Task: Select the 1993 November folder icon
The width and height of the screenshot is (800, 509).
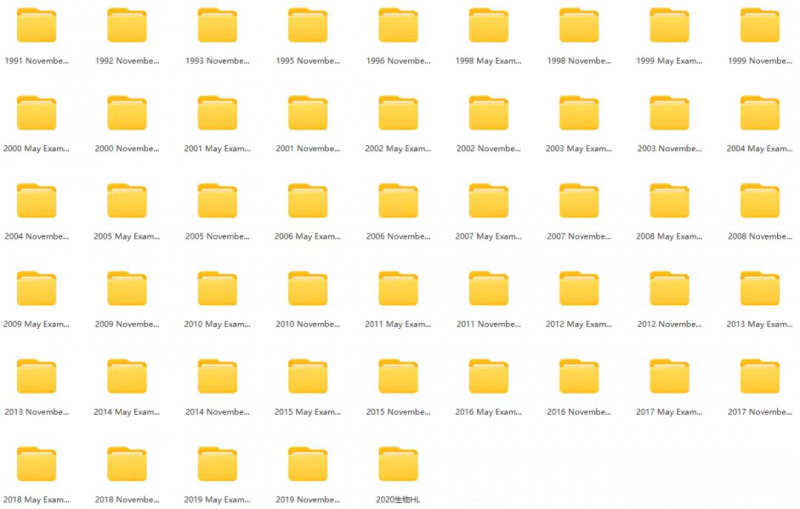Action: click(x=217, y=25)
